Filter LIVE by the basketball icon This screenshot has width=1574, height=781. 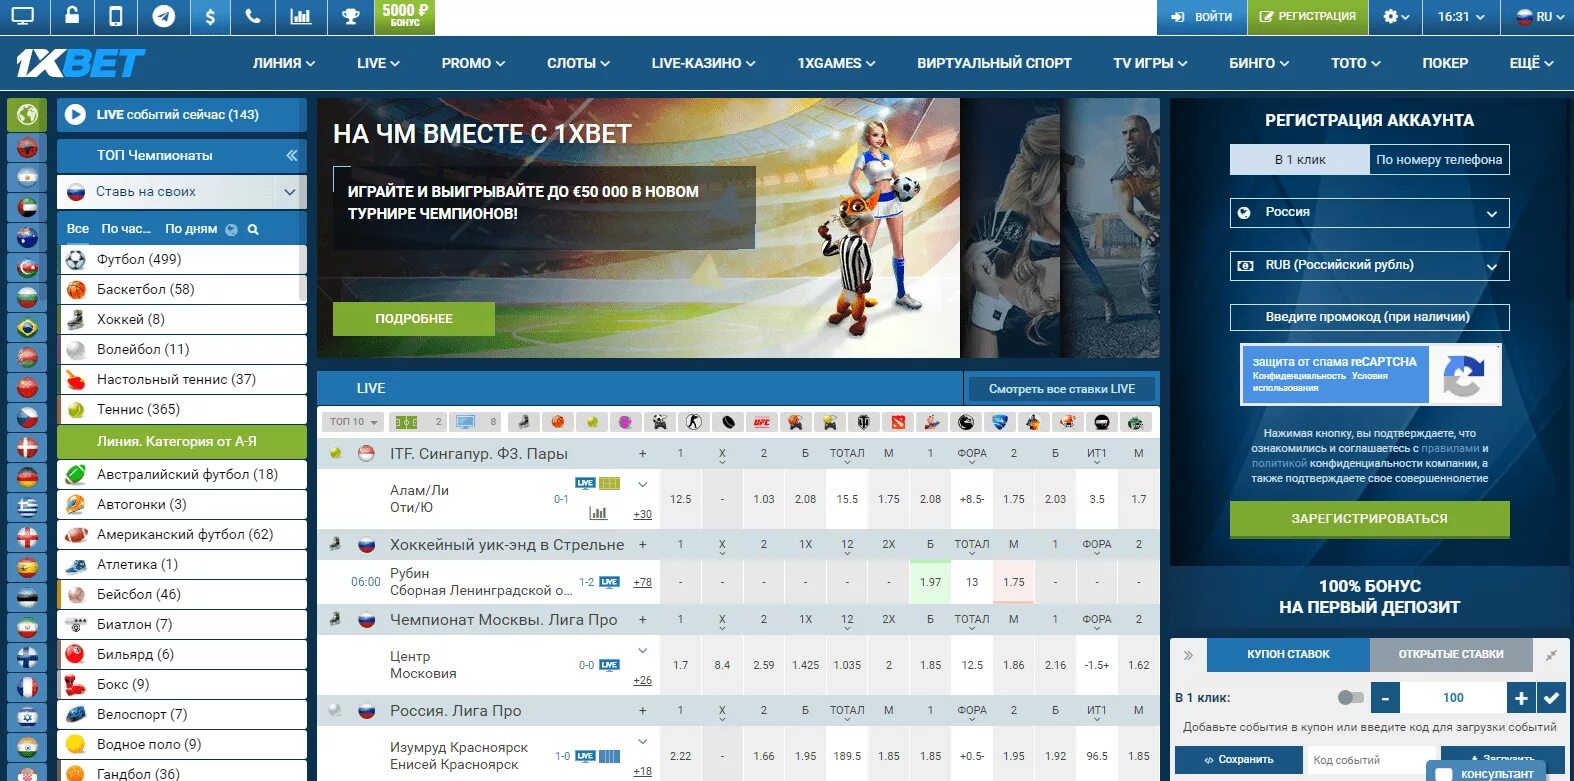coord(558,422)
